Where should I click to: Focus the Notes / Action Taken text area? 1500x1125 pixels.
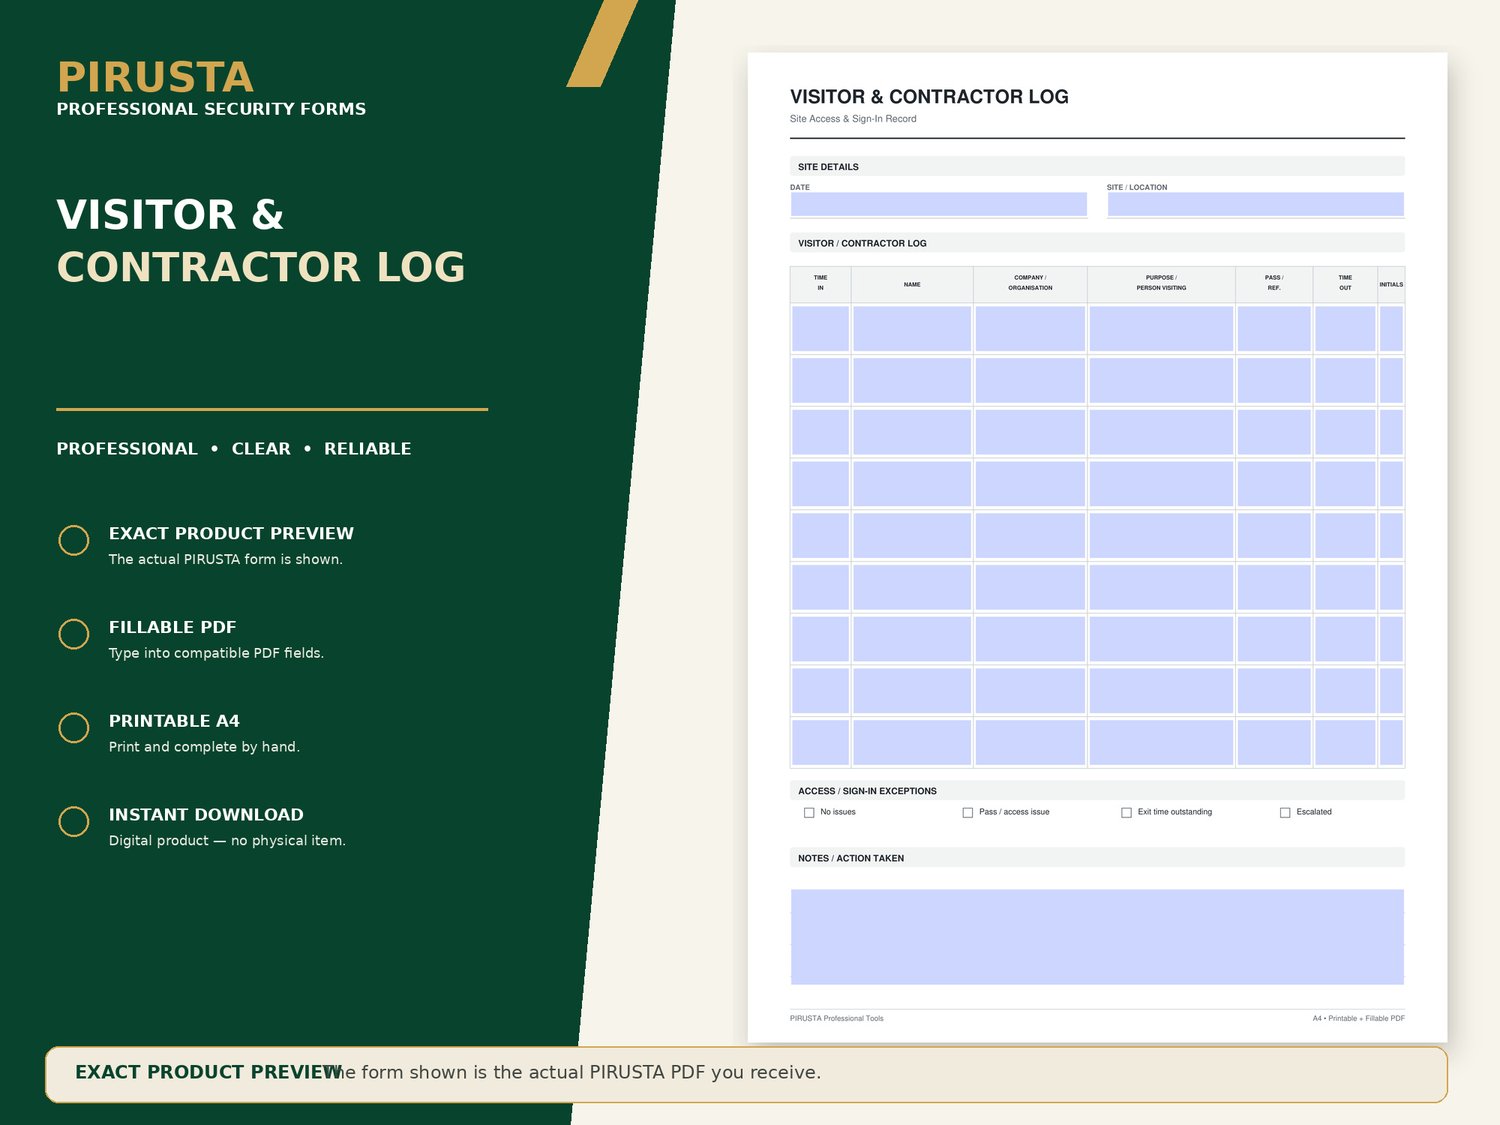tap(1097, 937)
